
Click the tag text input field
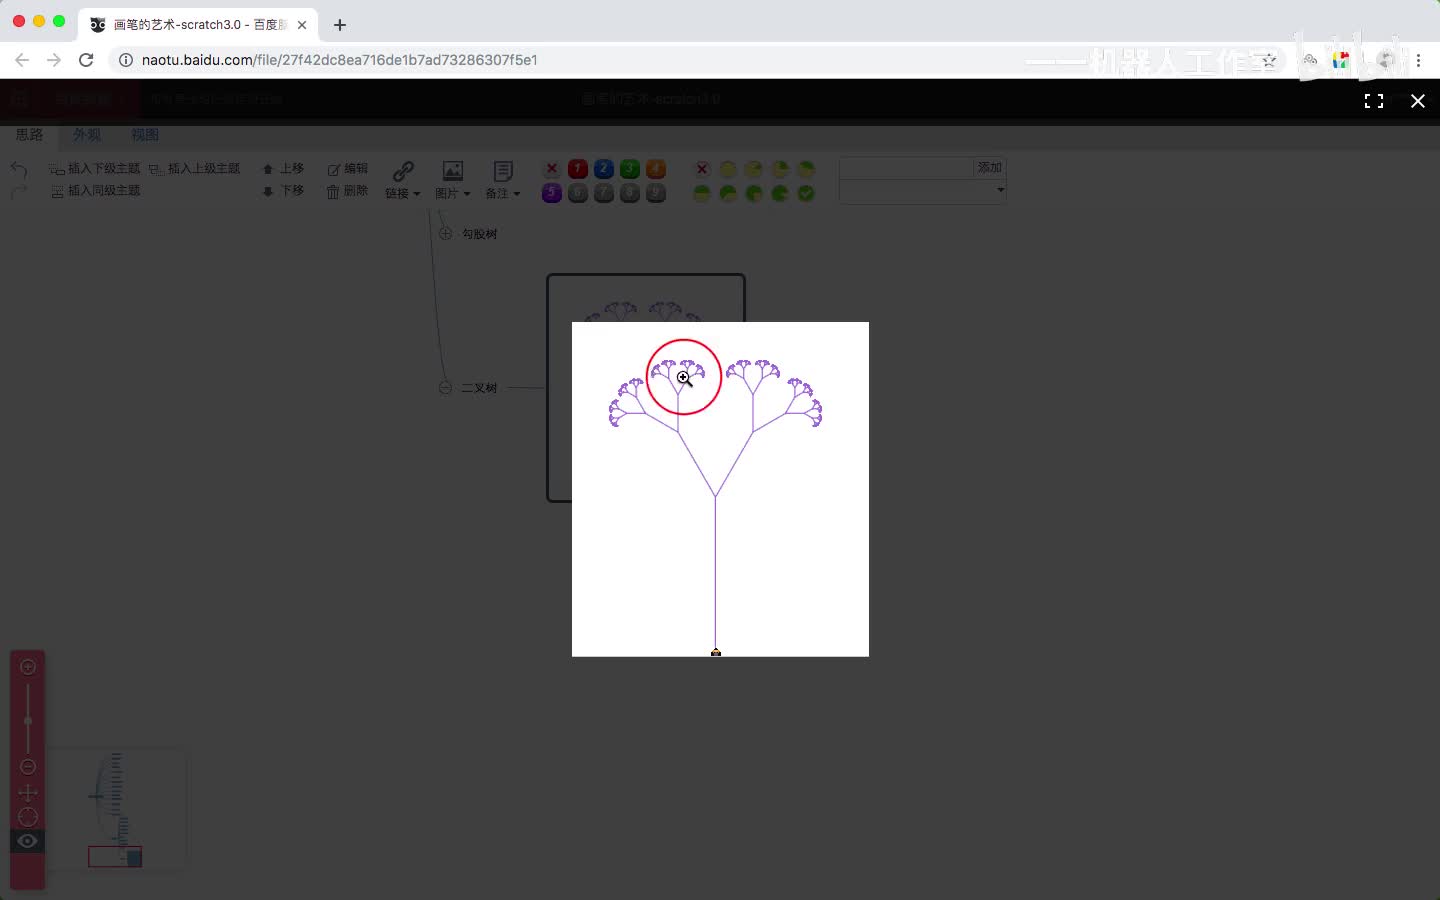pyautogui.click(x=907, y=168)
